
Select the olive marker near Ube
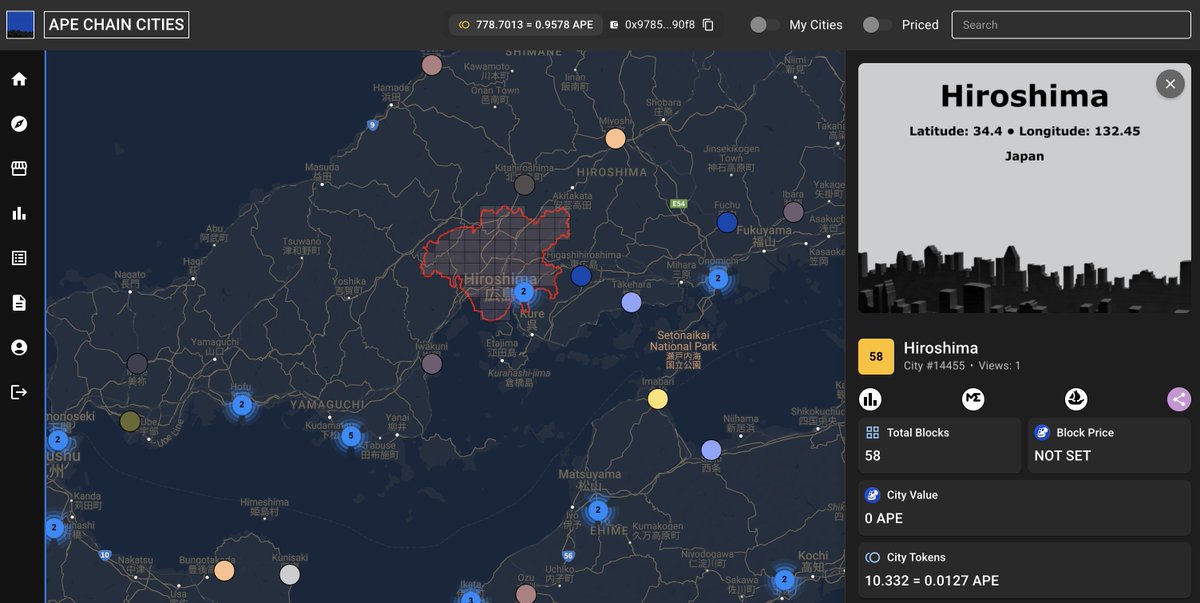tap(129, 421)
